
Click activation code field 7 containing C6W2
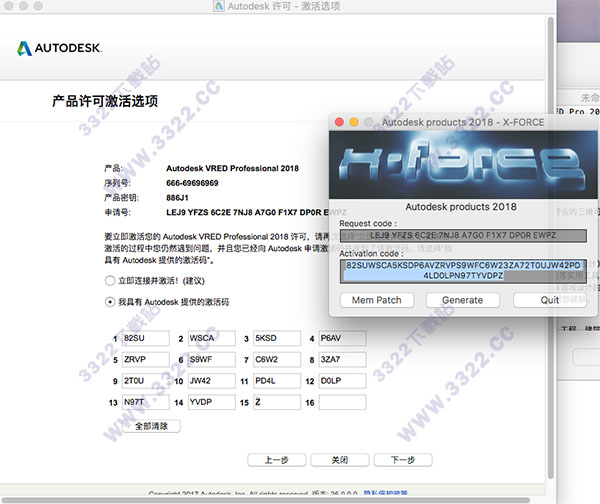click(x=277, y=360)
